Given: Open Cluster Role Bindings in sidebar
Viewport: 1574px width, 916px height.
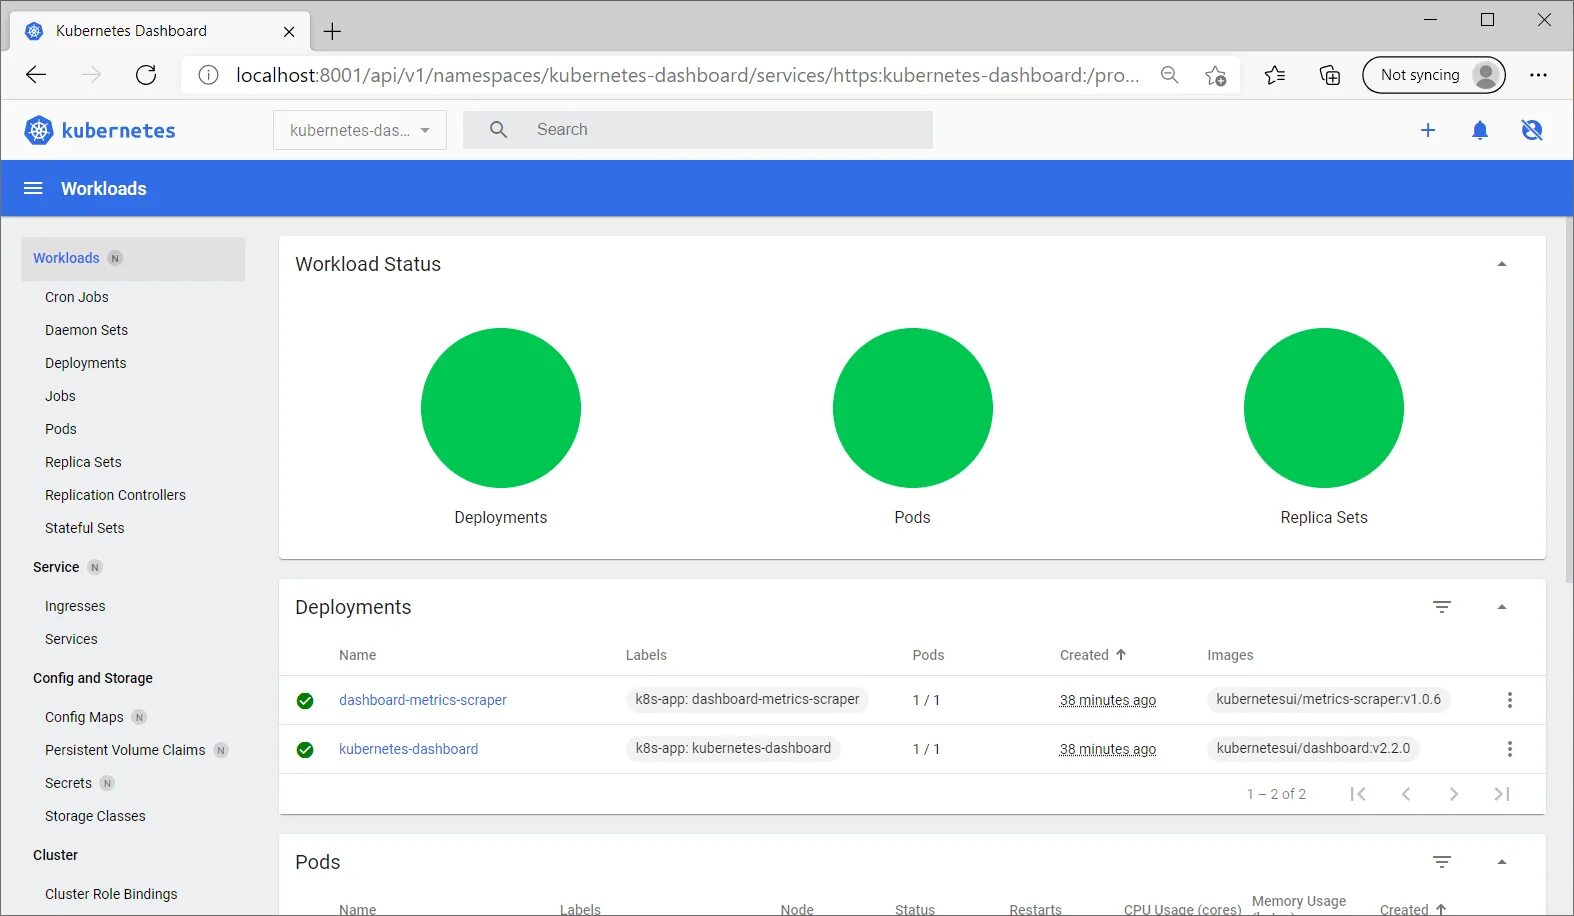Looking at the screenshot, I should pos(111,894).
